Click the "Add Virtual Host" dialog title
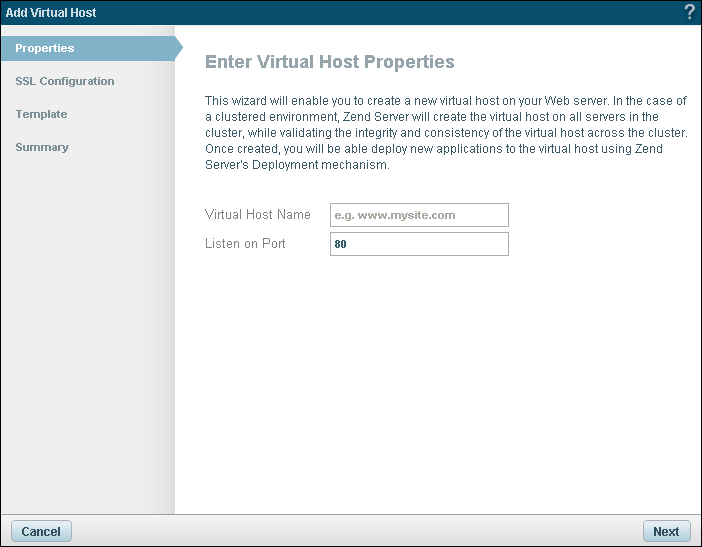702x547 pixels. (51, 12)
